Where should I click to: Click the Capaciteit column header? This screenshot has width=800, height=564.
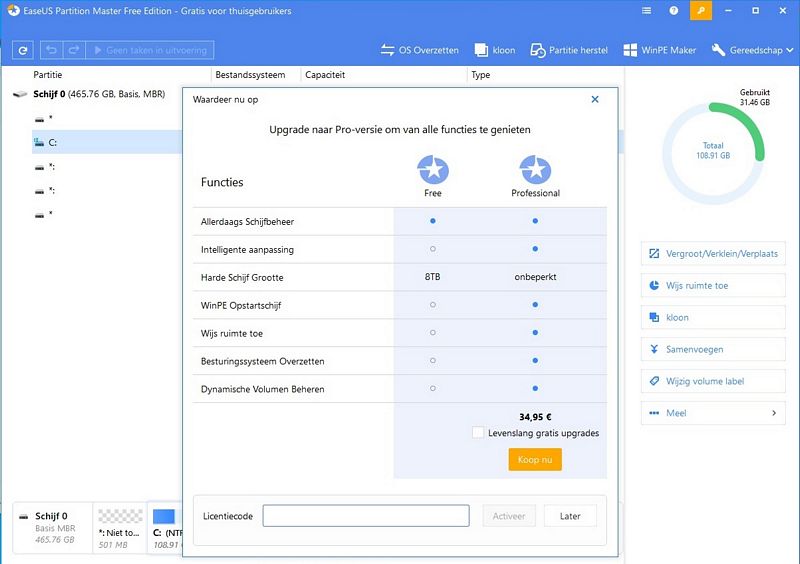point(325,75)
